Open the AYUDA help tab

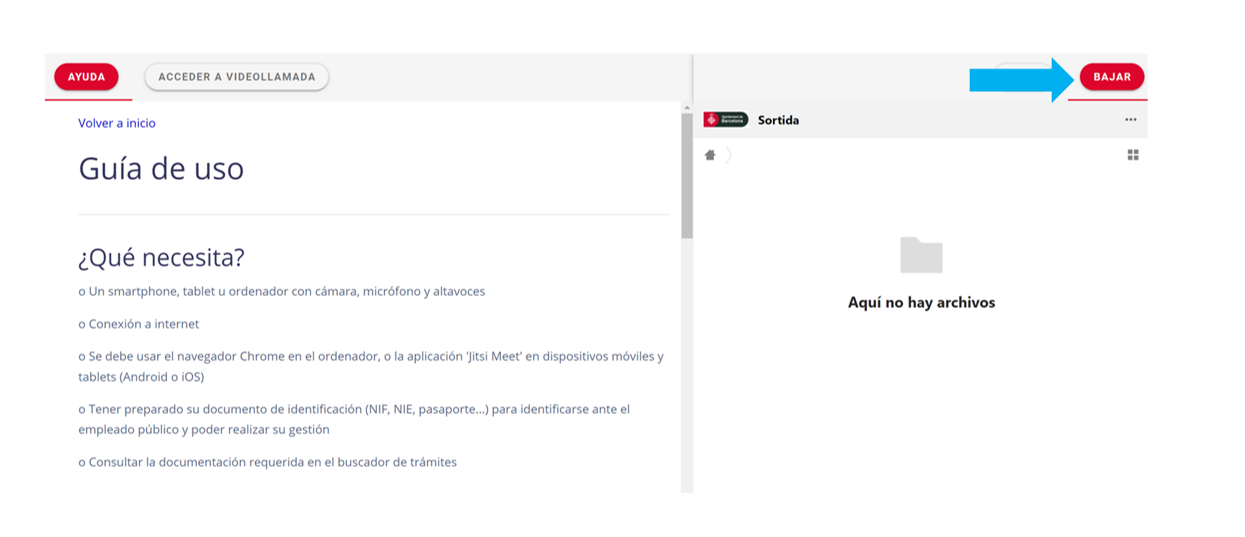pyautogui.click(x=86, y=77)
